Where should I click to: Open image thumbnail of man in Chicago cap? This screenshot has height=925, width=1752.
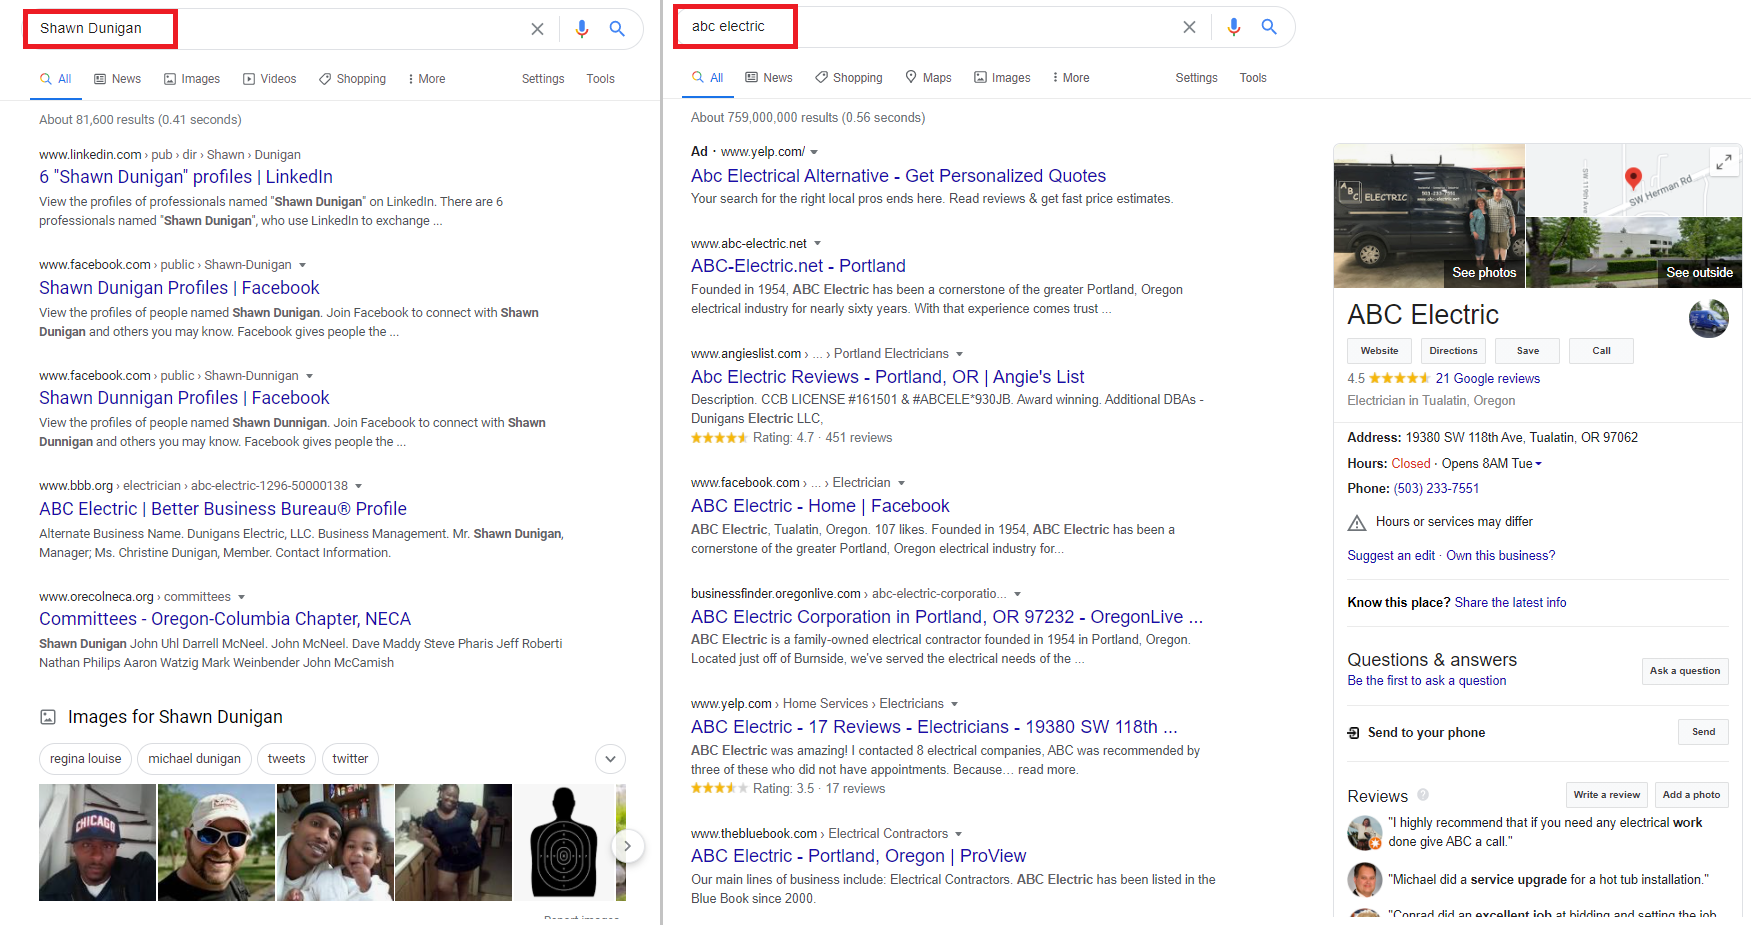click(x=97, y=843)
